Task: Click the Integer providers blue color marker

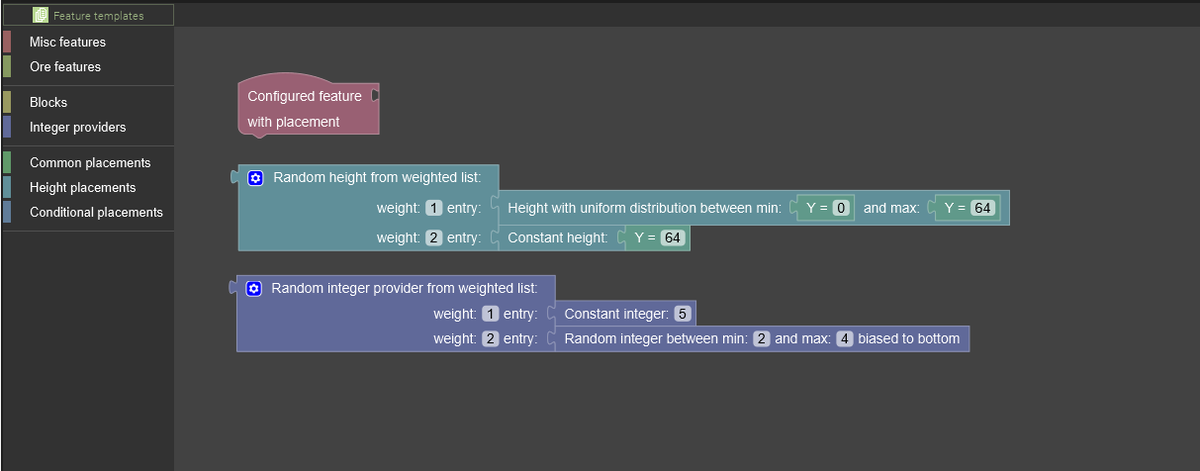Action: tap(7, 127)
